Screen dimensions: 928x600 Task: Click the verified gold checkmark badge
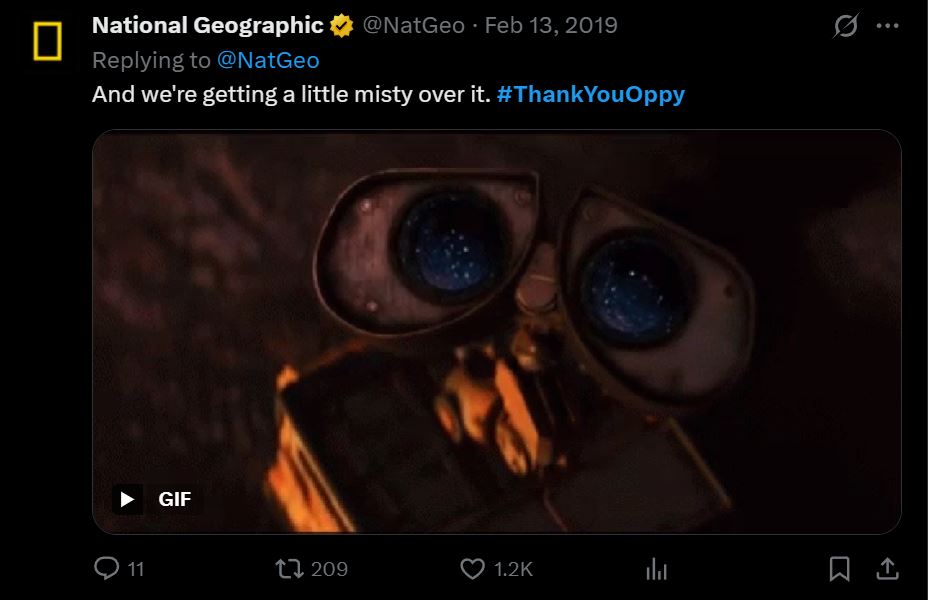(x=341, y=24)
